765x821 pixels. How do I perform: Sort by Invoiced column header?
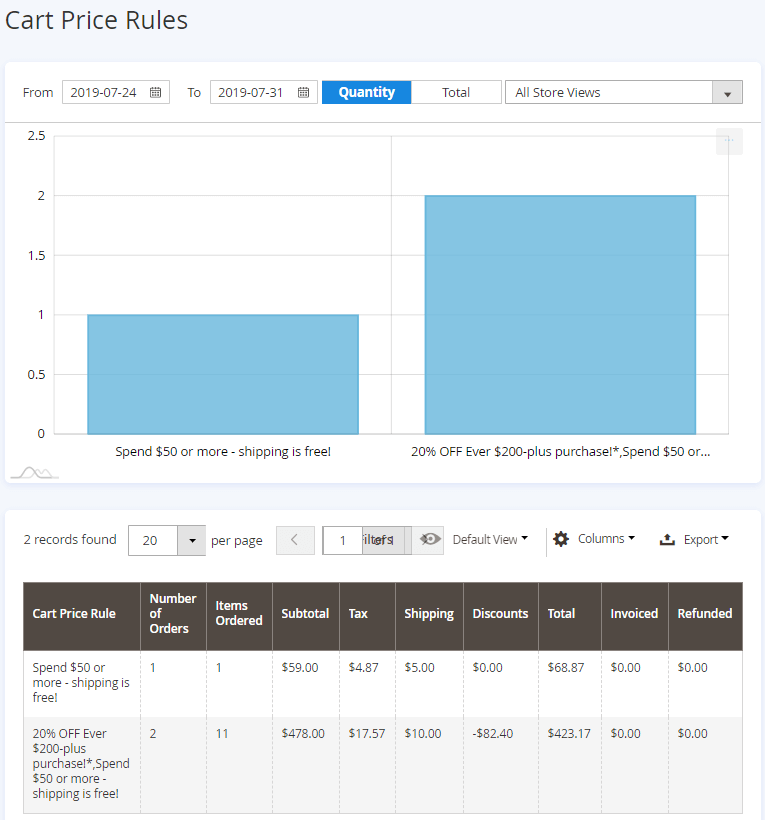pyautogui.click(x=635, y=614)
